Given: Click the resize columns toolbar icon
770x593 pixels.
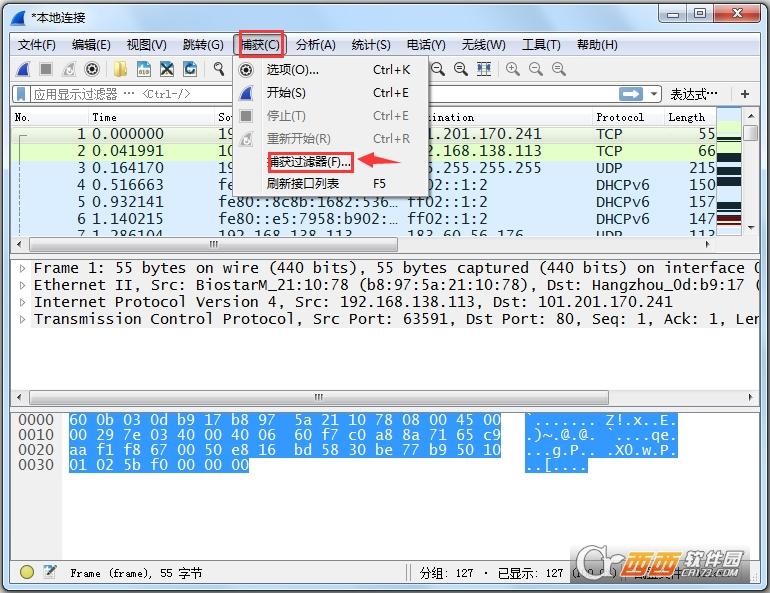Looking at the screenshot, I should point(484,69).
